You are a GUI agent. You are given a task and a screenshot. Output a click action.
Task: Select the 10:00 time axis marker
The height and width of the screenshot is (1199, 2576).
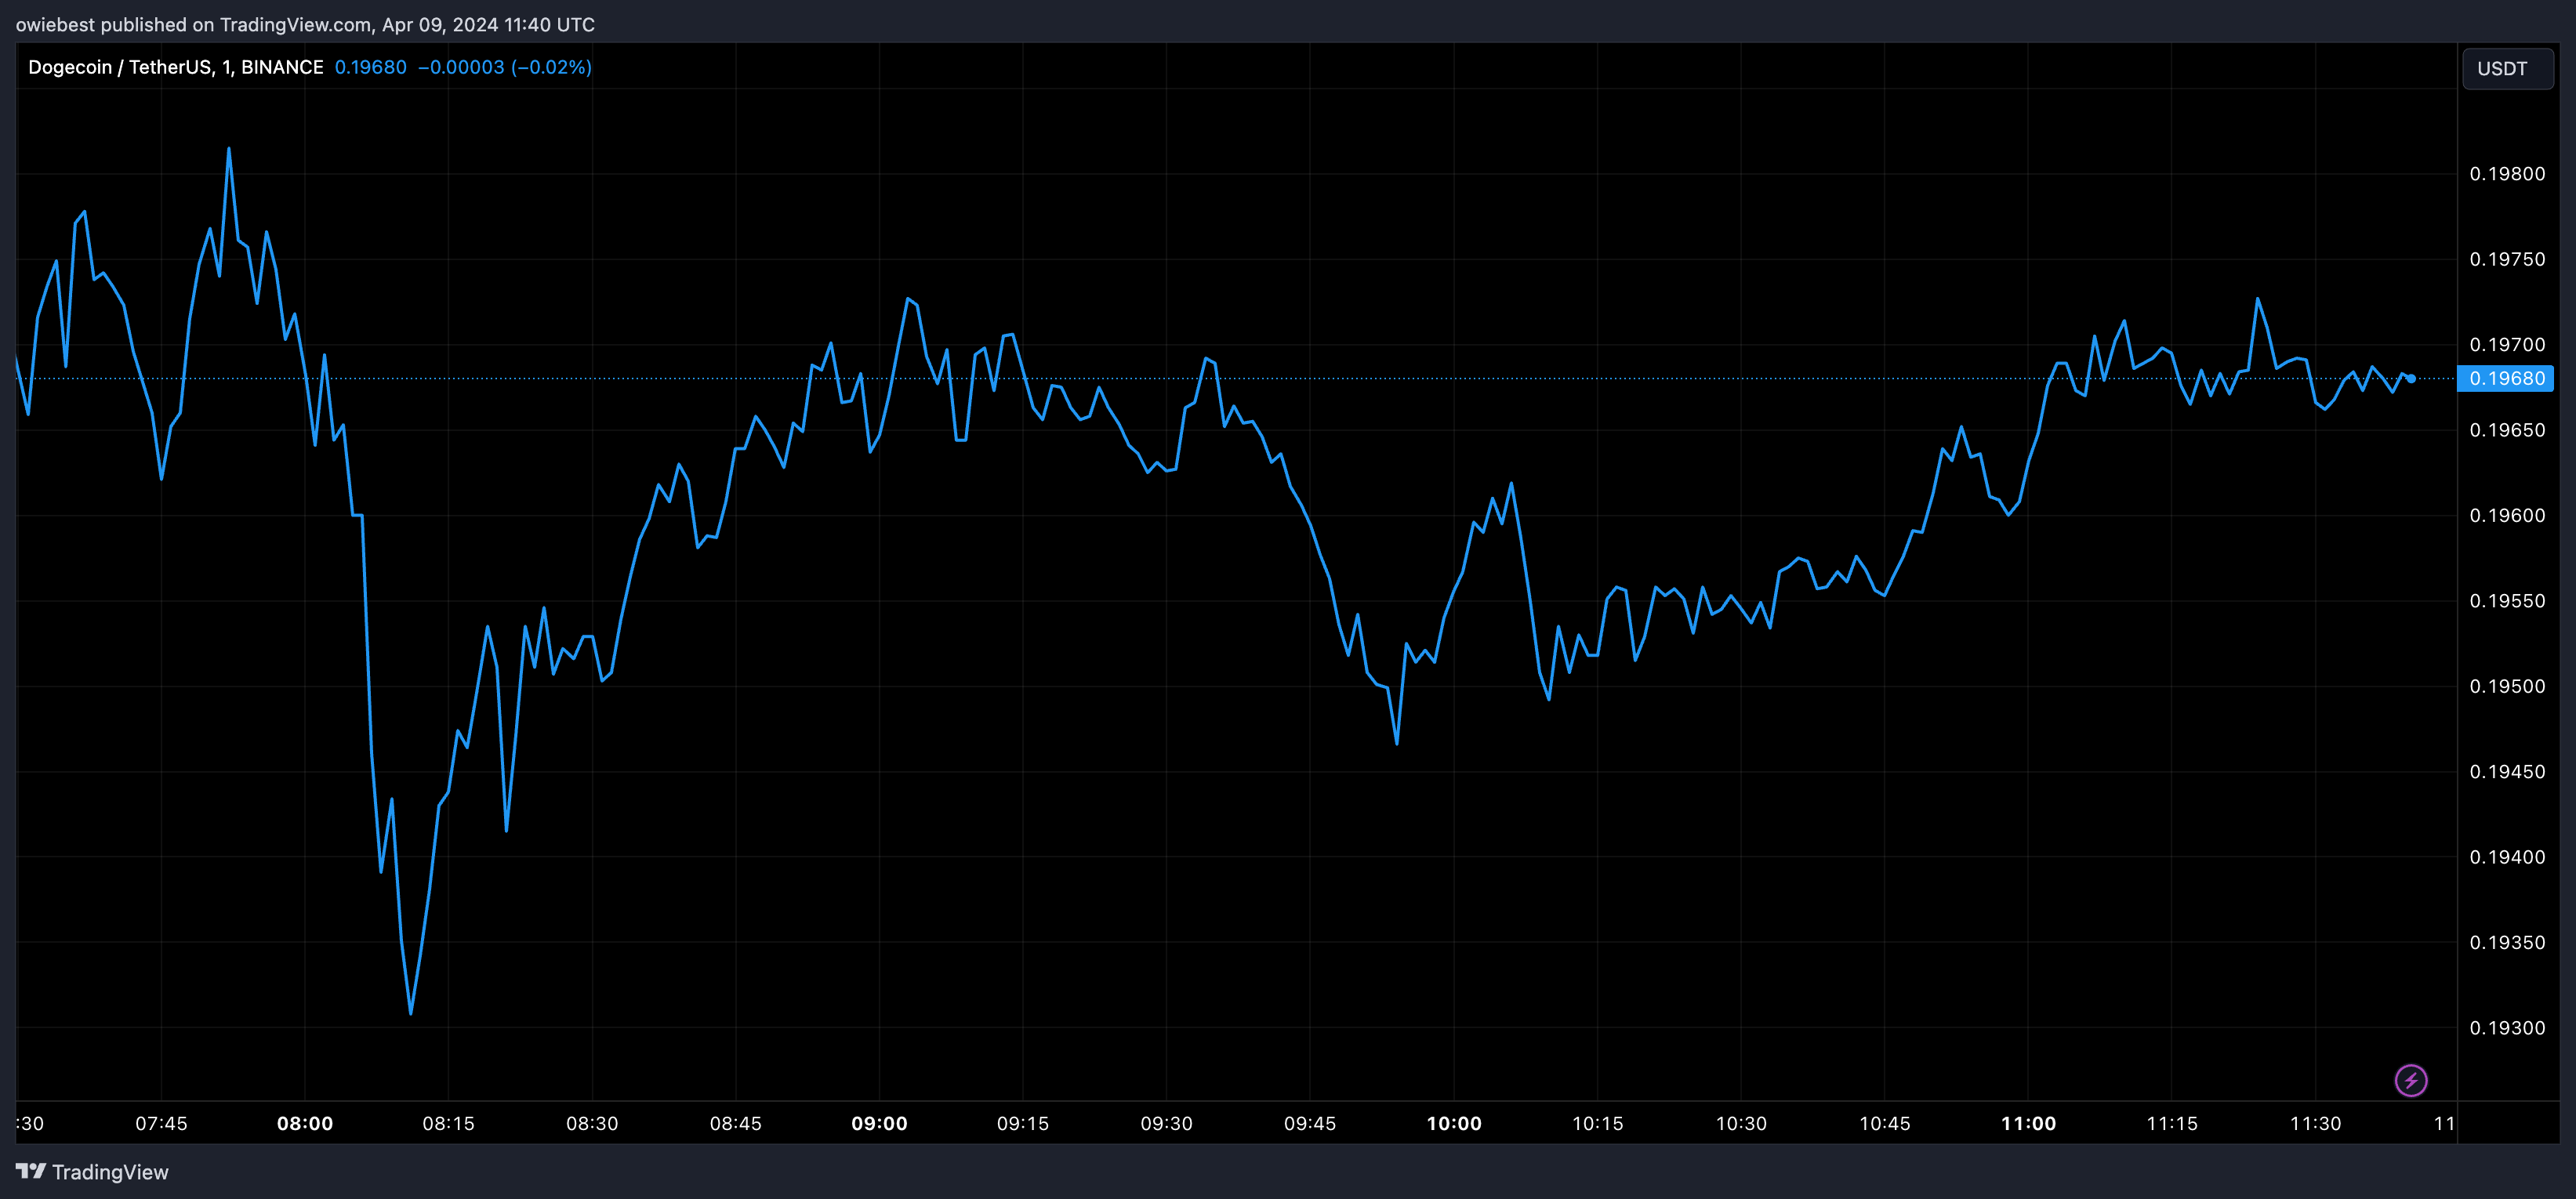pyautogui.click(x=1454, y=1123)
